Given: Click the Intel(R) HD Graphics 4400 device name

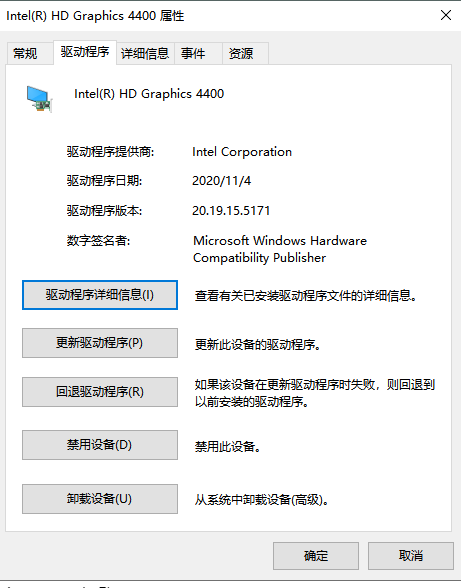Looking at the screenshot, I should point(149,94).
